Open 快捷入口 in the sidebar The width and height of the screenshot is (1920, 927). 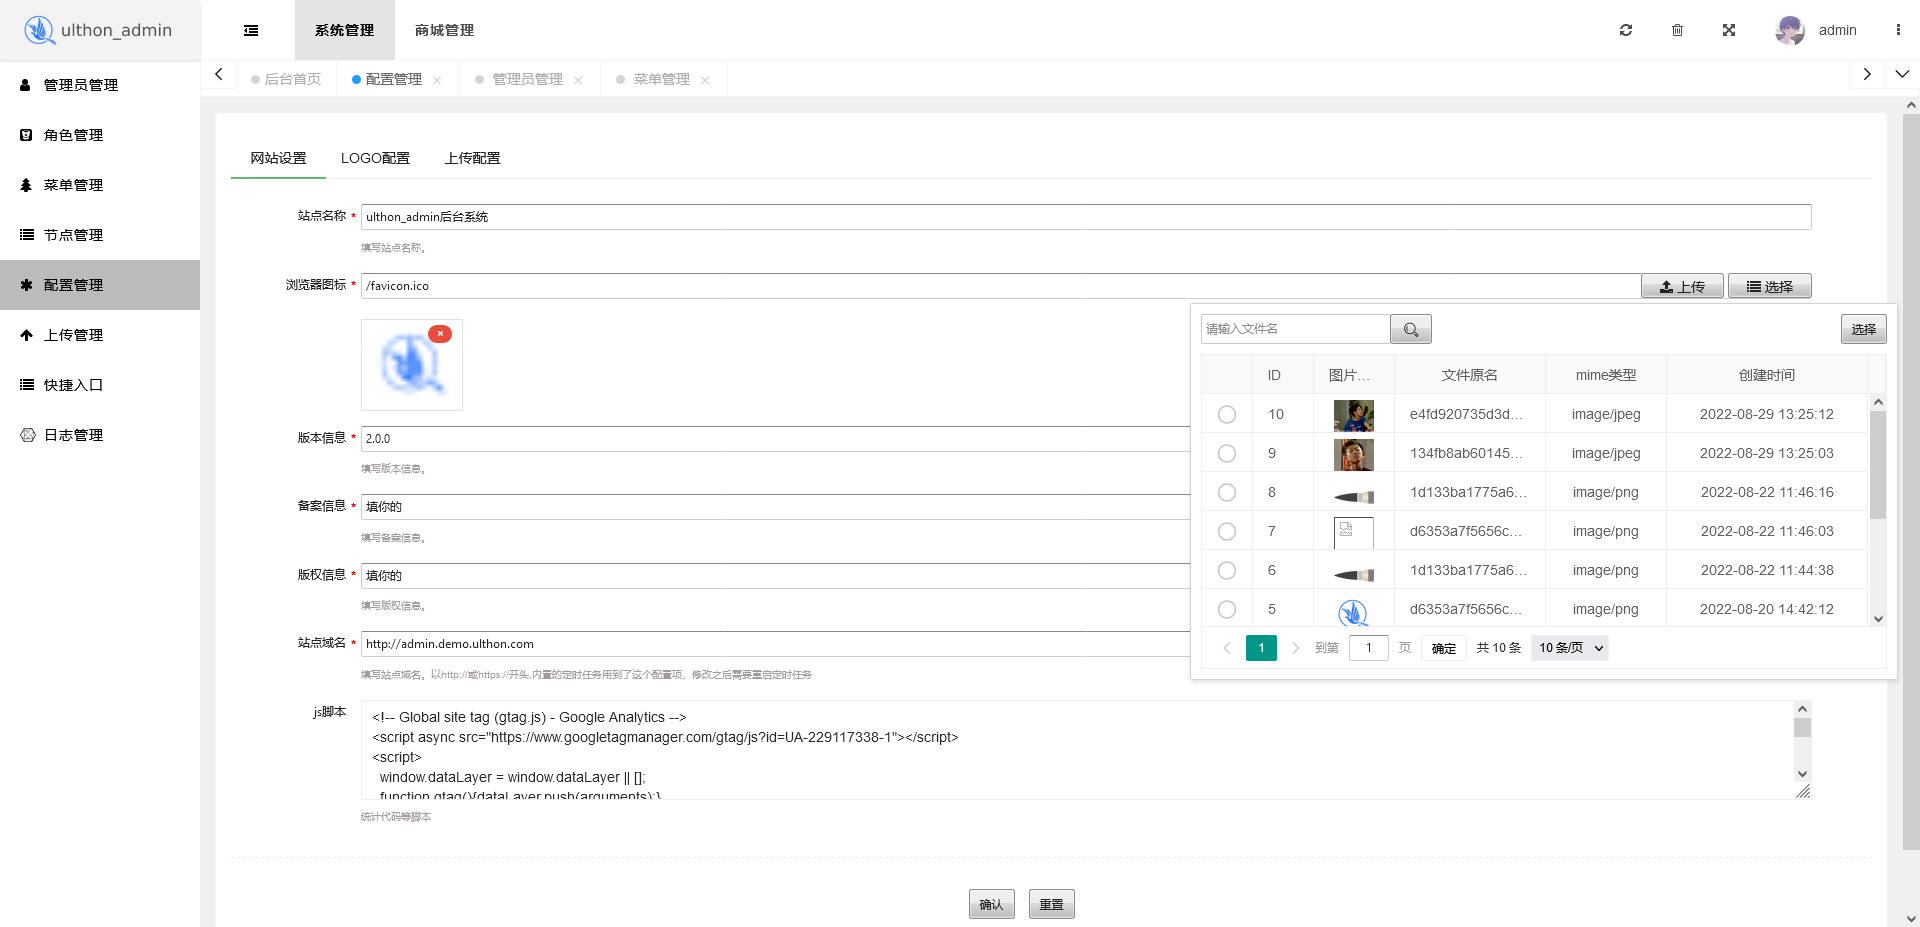point(100,385)
